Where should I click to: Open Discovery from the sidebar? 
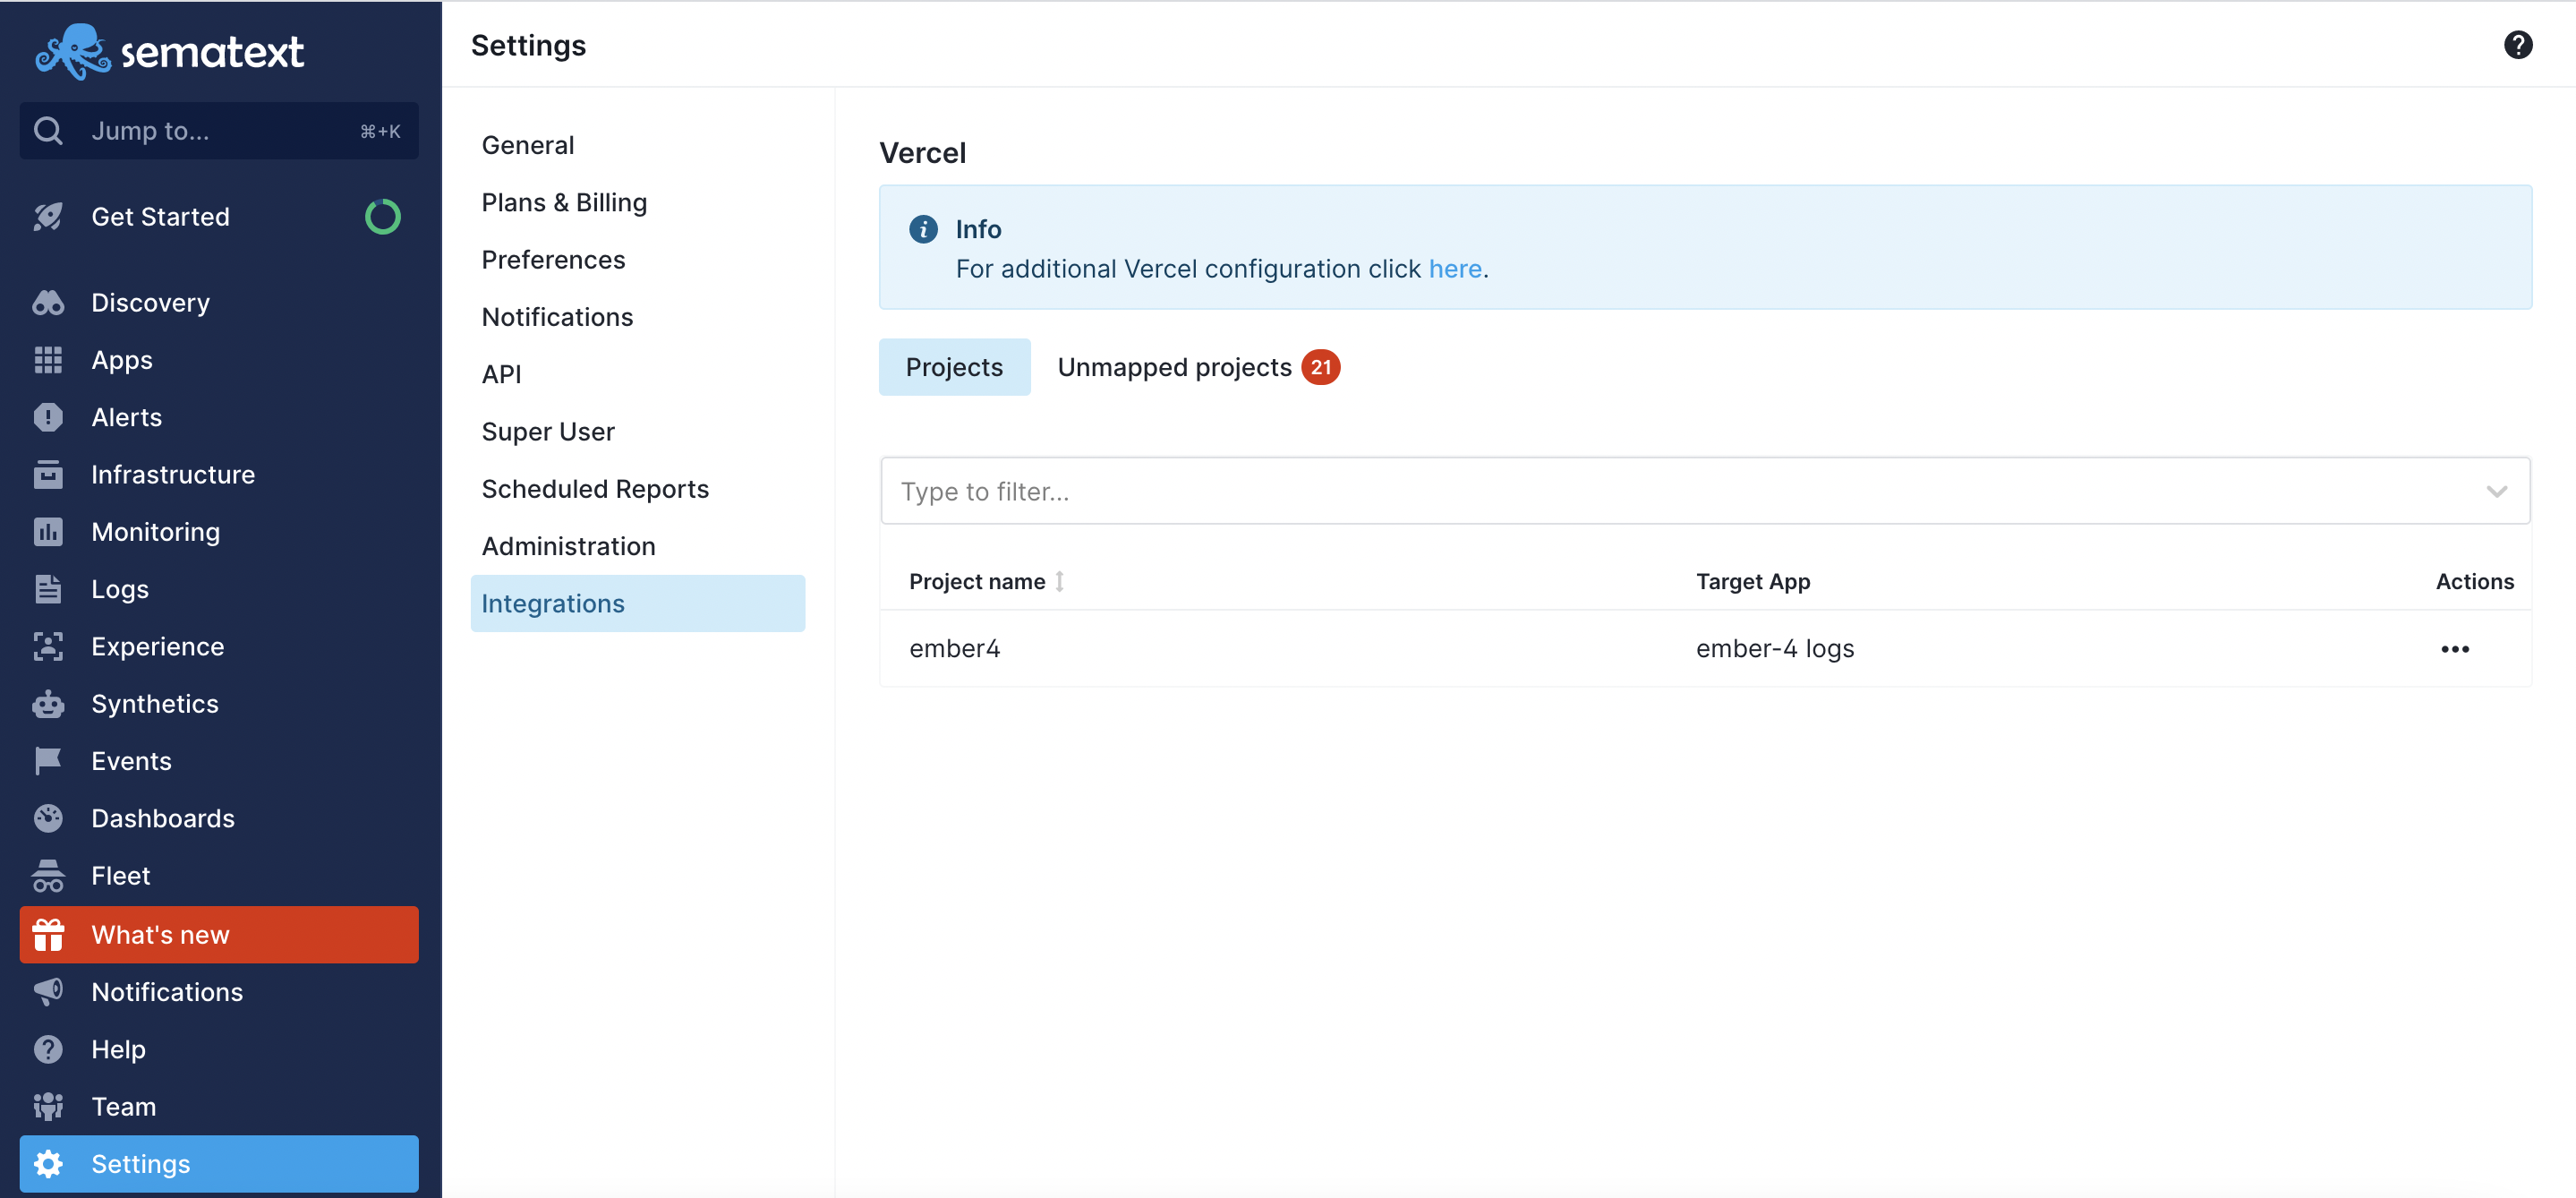[x=149, y=302]
